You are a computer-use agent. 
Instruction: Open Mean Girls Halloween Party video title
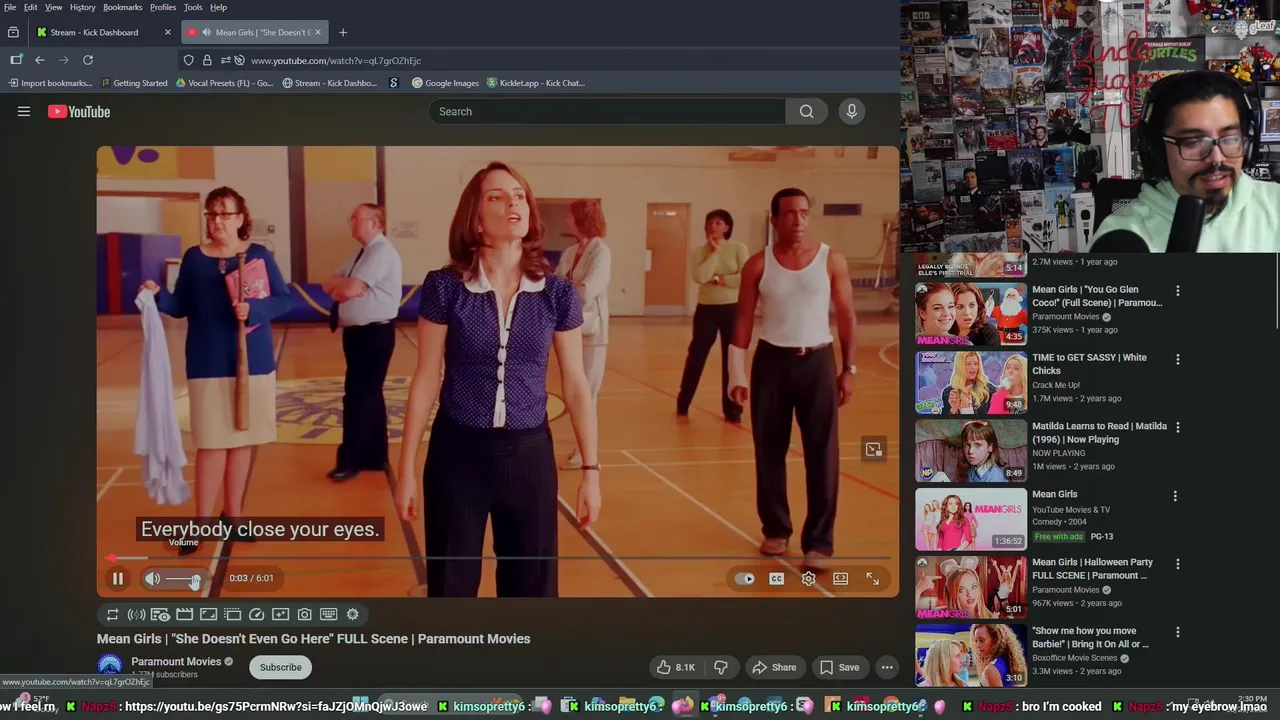(x=1092, y=569)
